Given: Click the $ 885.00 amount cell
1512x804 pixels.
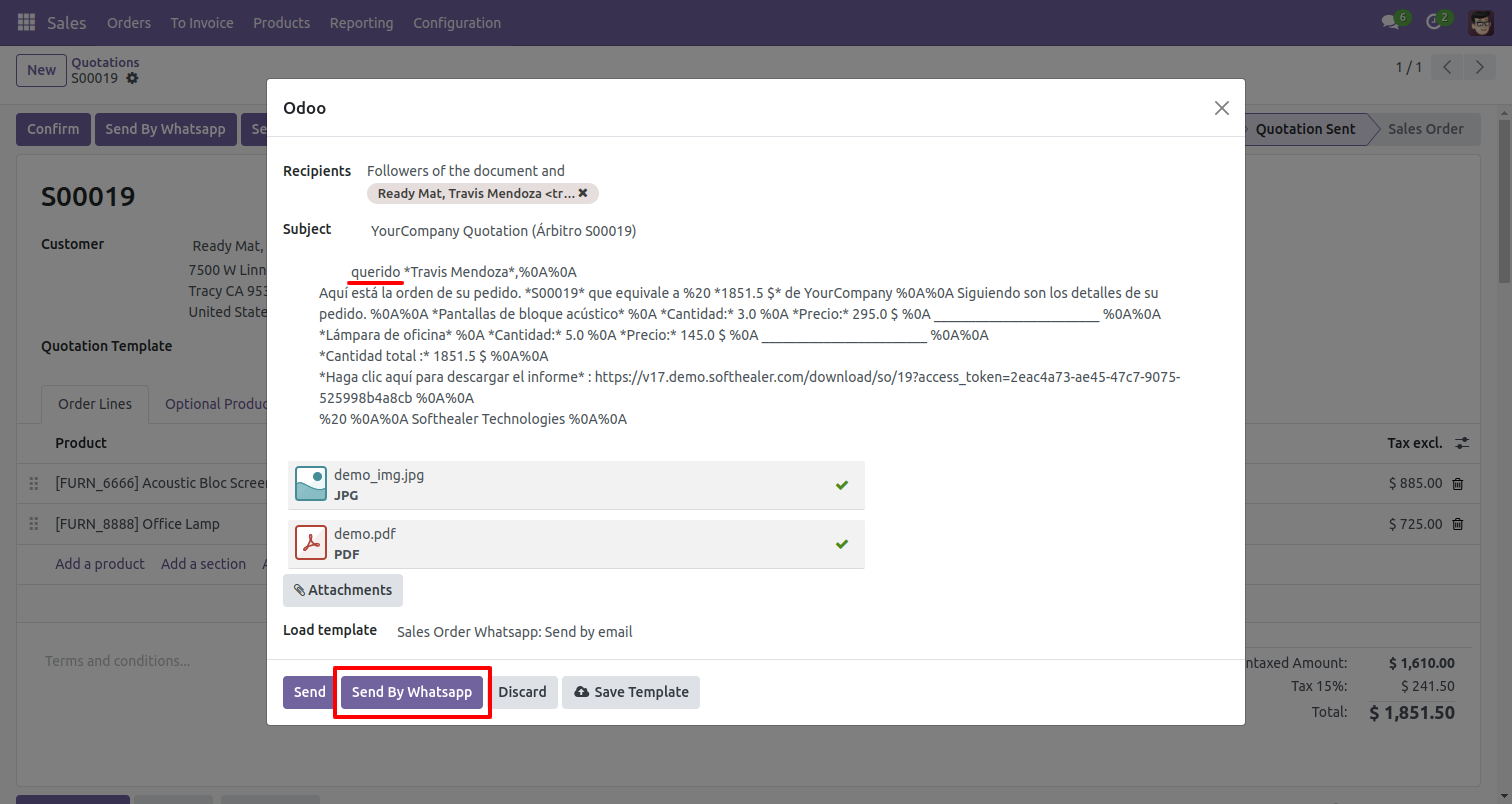Looking at the screenshot, I should (1415, 483).
